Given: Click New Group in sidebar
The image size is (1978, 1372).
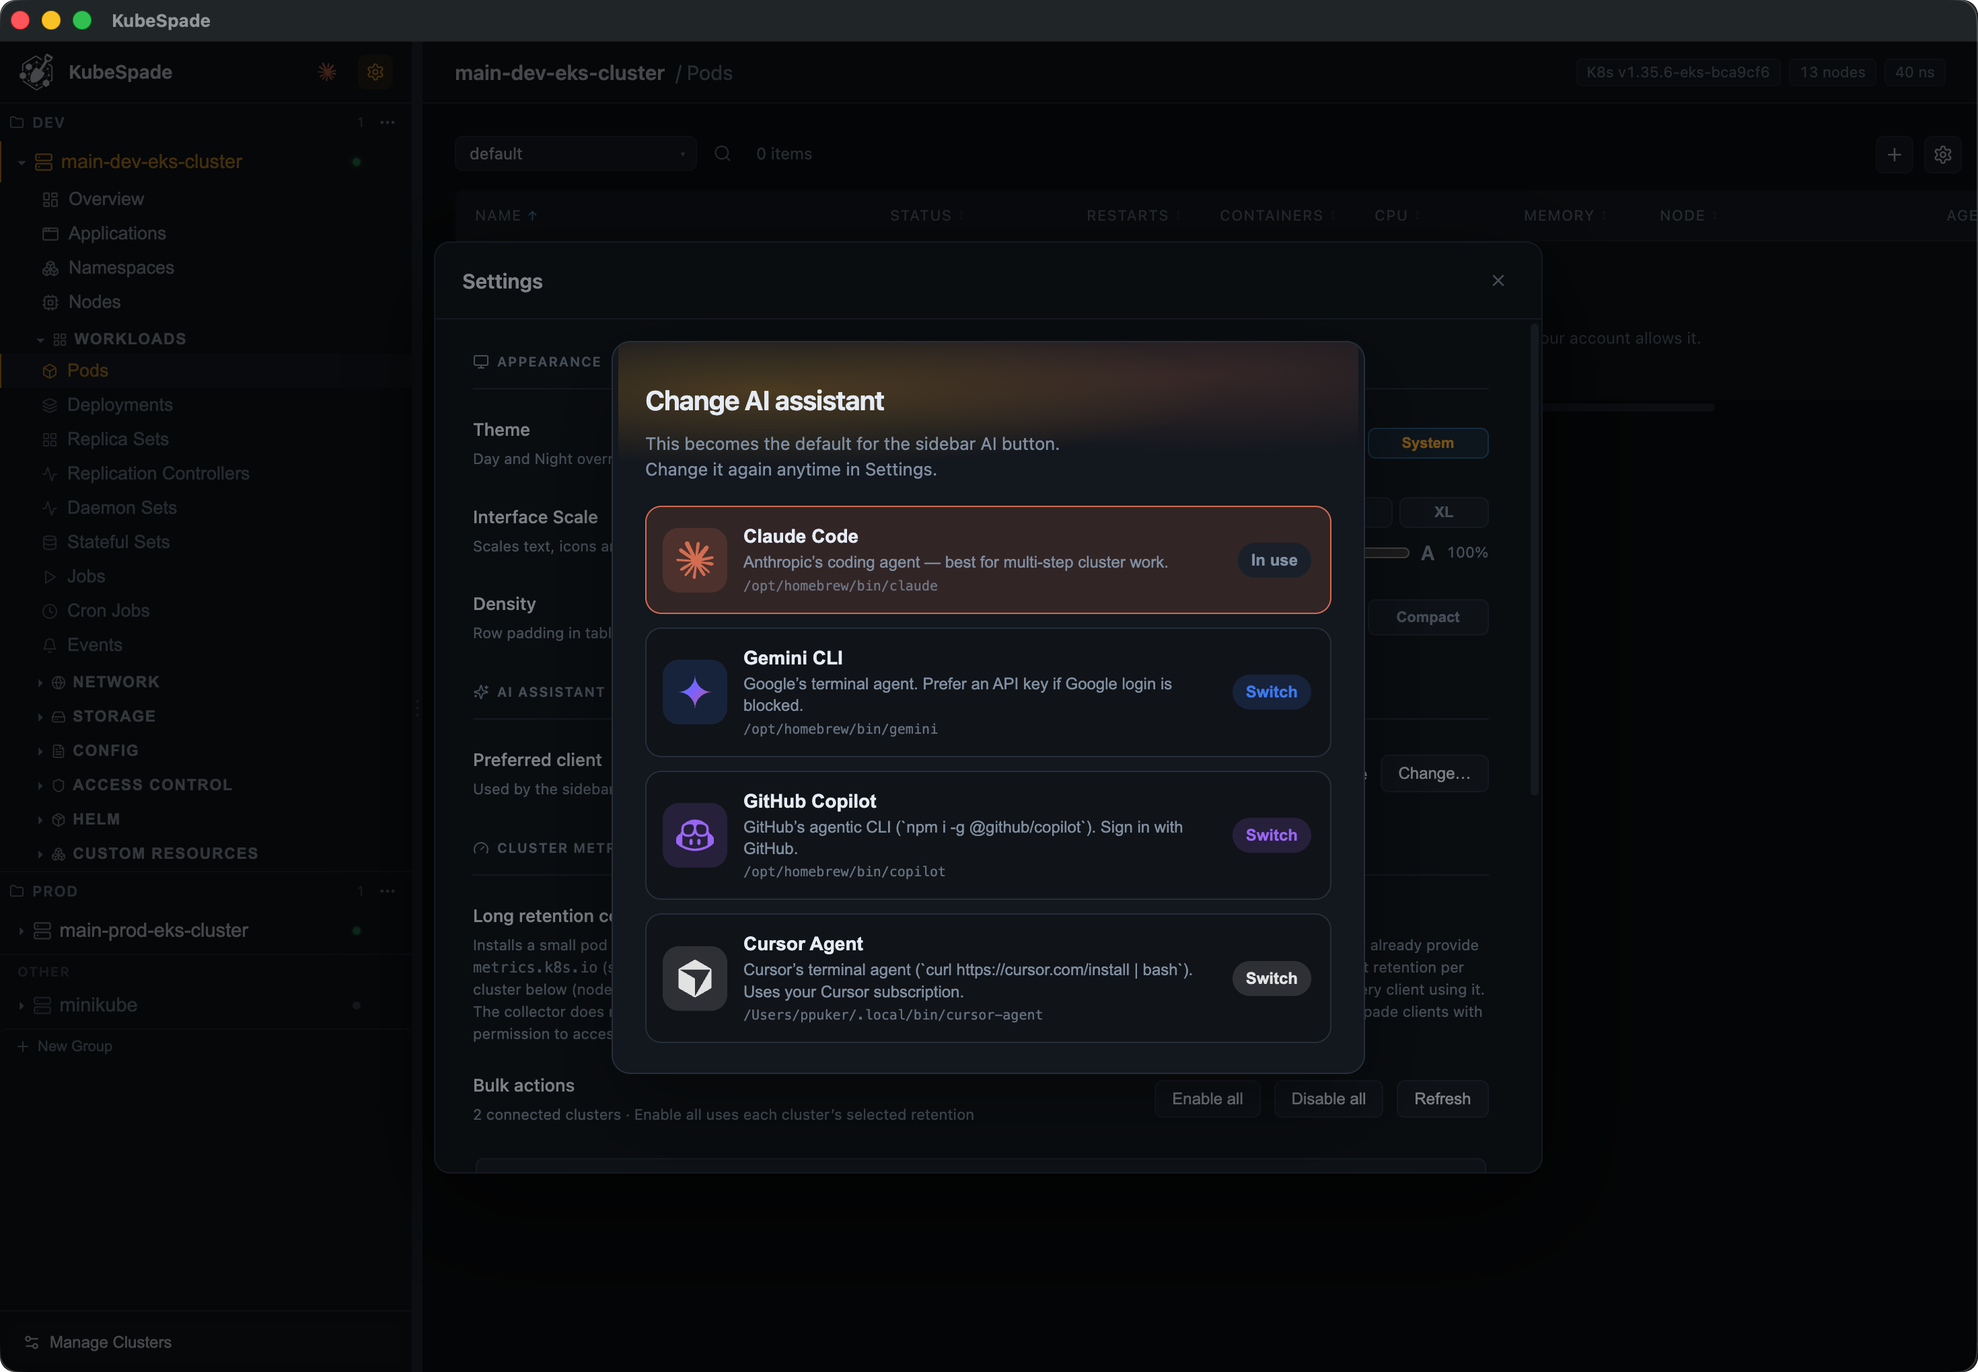Looking at the screenshot, I should click(x=65, y=1046).
